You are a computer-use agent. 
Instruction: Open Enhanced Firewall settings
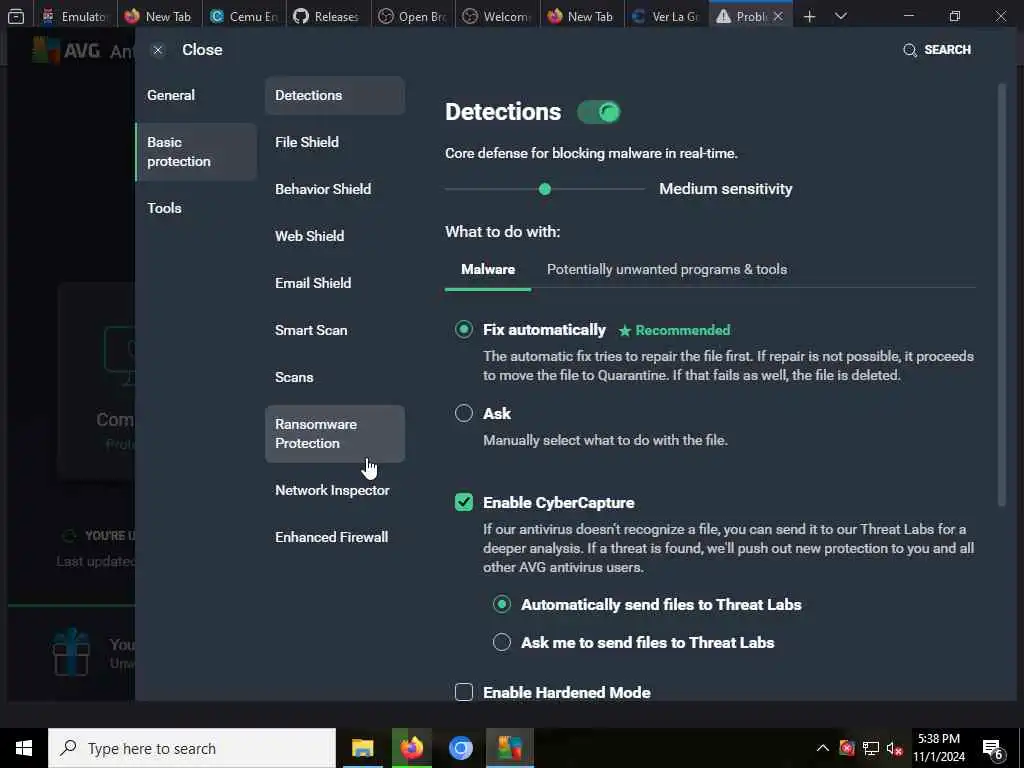pyautogui.click(x=335, y=537)
